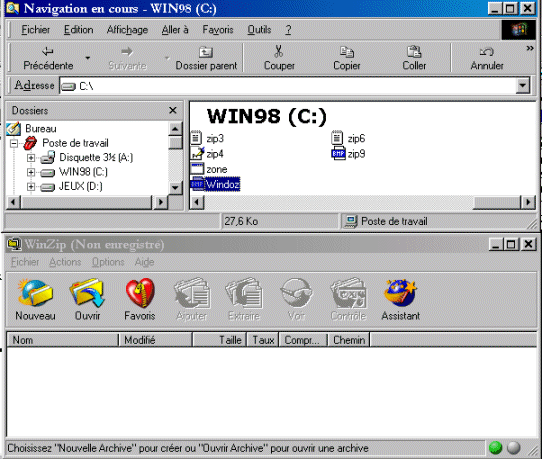Click the file list scroll left arrow
The width and height of the screenshot is (542, 459).
(x=197, y=202)
